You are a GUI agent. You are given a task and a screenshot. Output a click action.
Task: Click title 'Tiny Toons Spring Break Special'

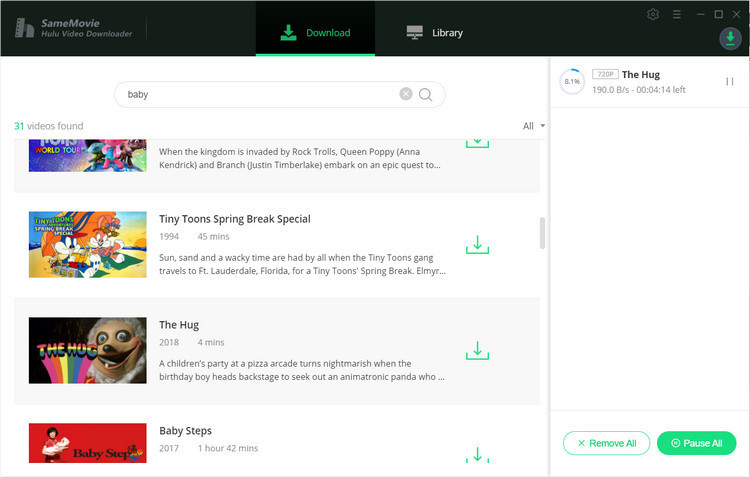(235, 219)
